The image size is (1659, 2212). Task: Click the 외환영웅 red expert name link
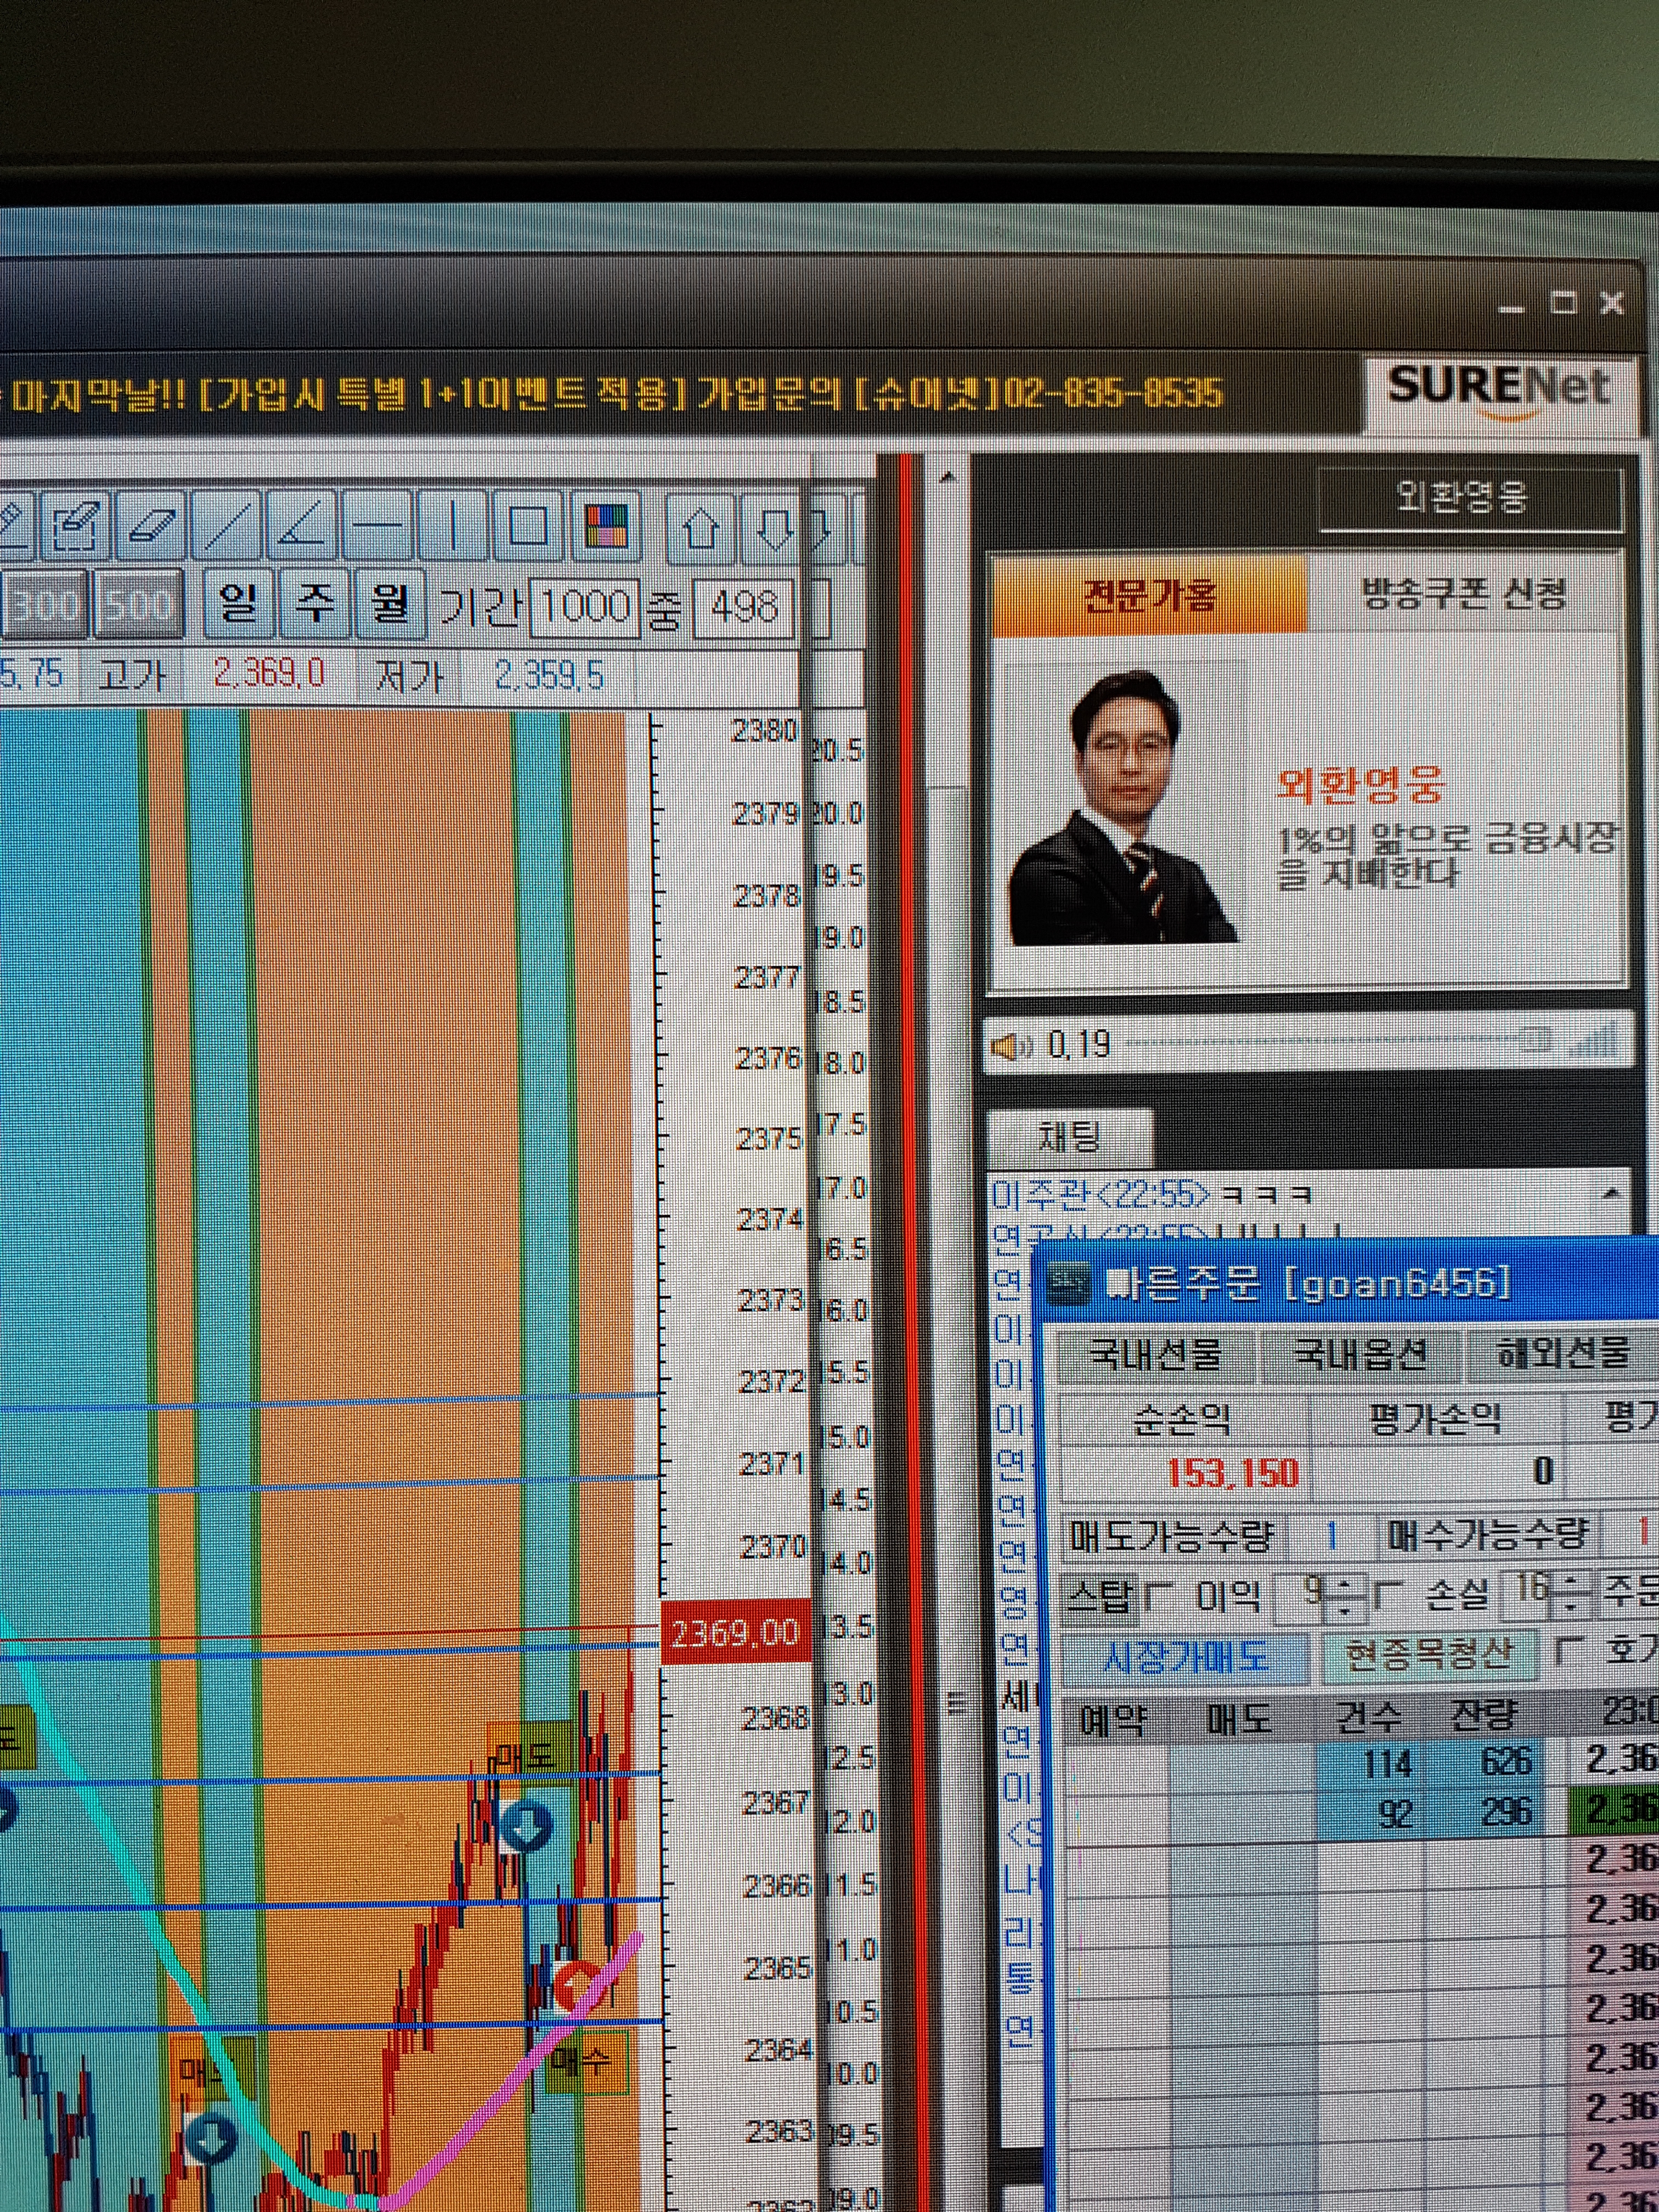pyautogui.click(x=1360, y=787)
